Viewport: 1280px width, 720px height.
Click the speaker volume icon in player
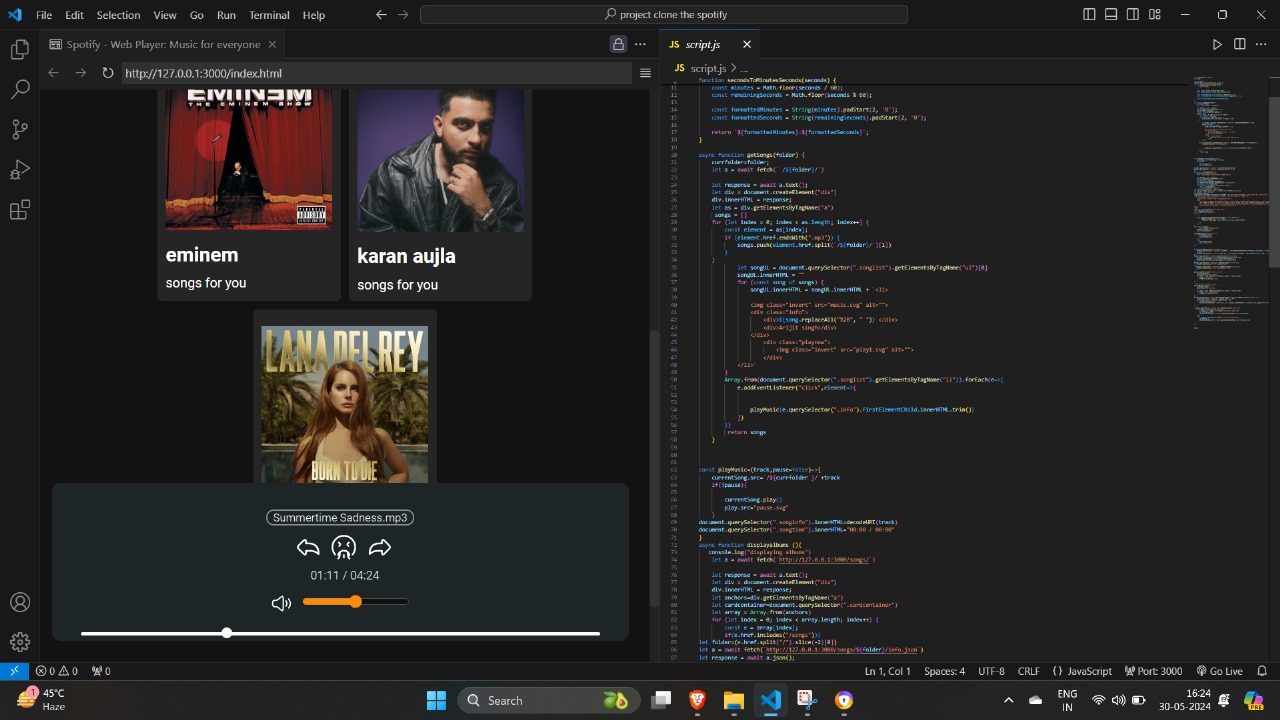281,602
